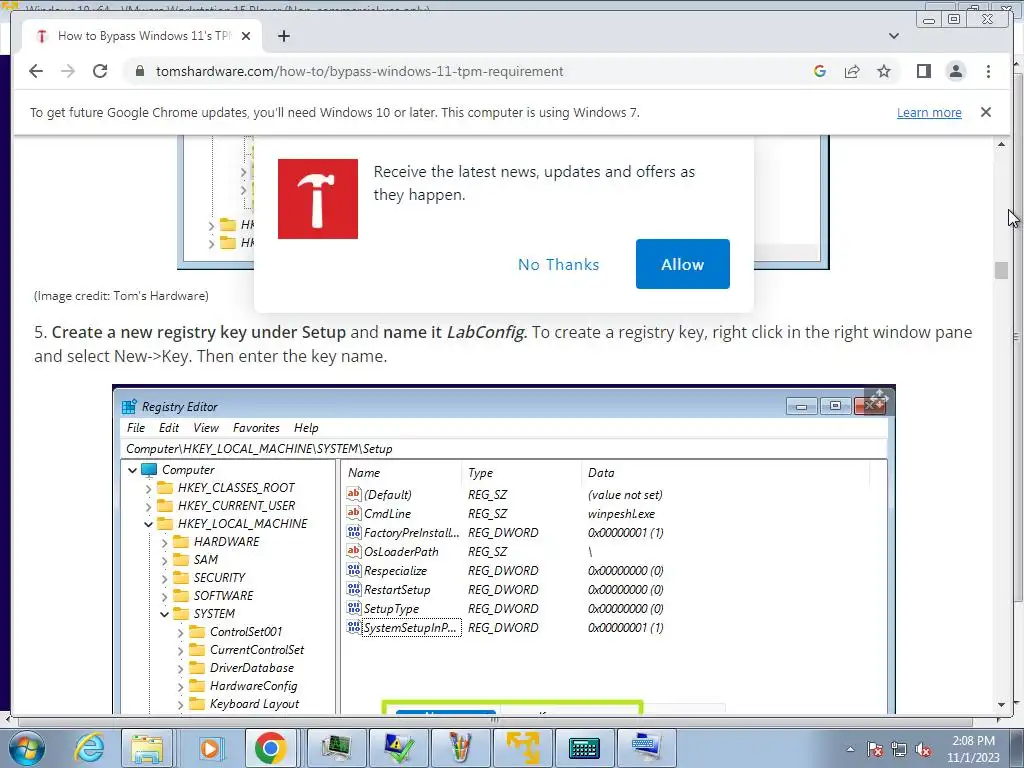Open Windows Media Player from the taskbar
1024x768 pixels.
(x=210, y=748)
